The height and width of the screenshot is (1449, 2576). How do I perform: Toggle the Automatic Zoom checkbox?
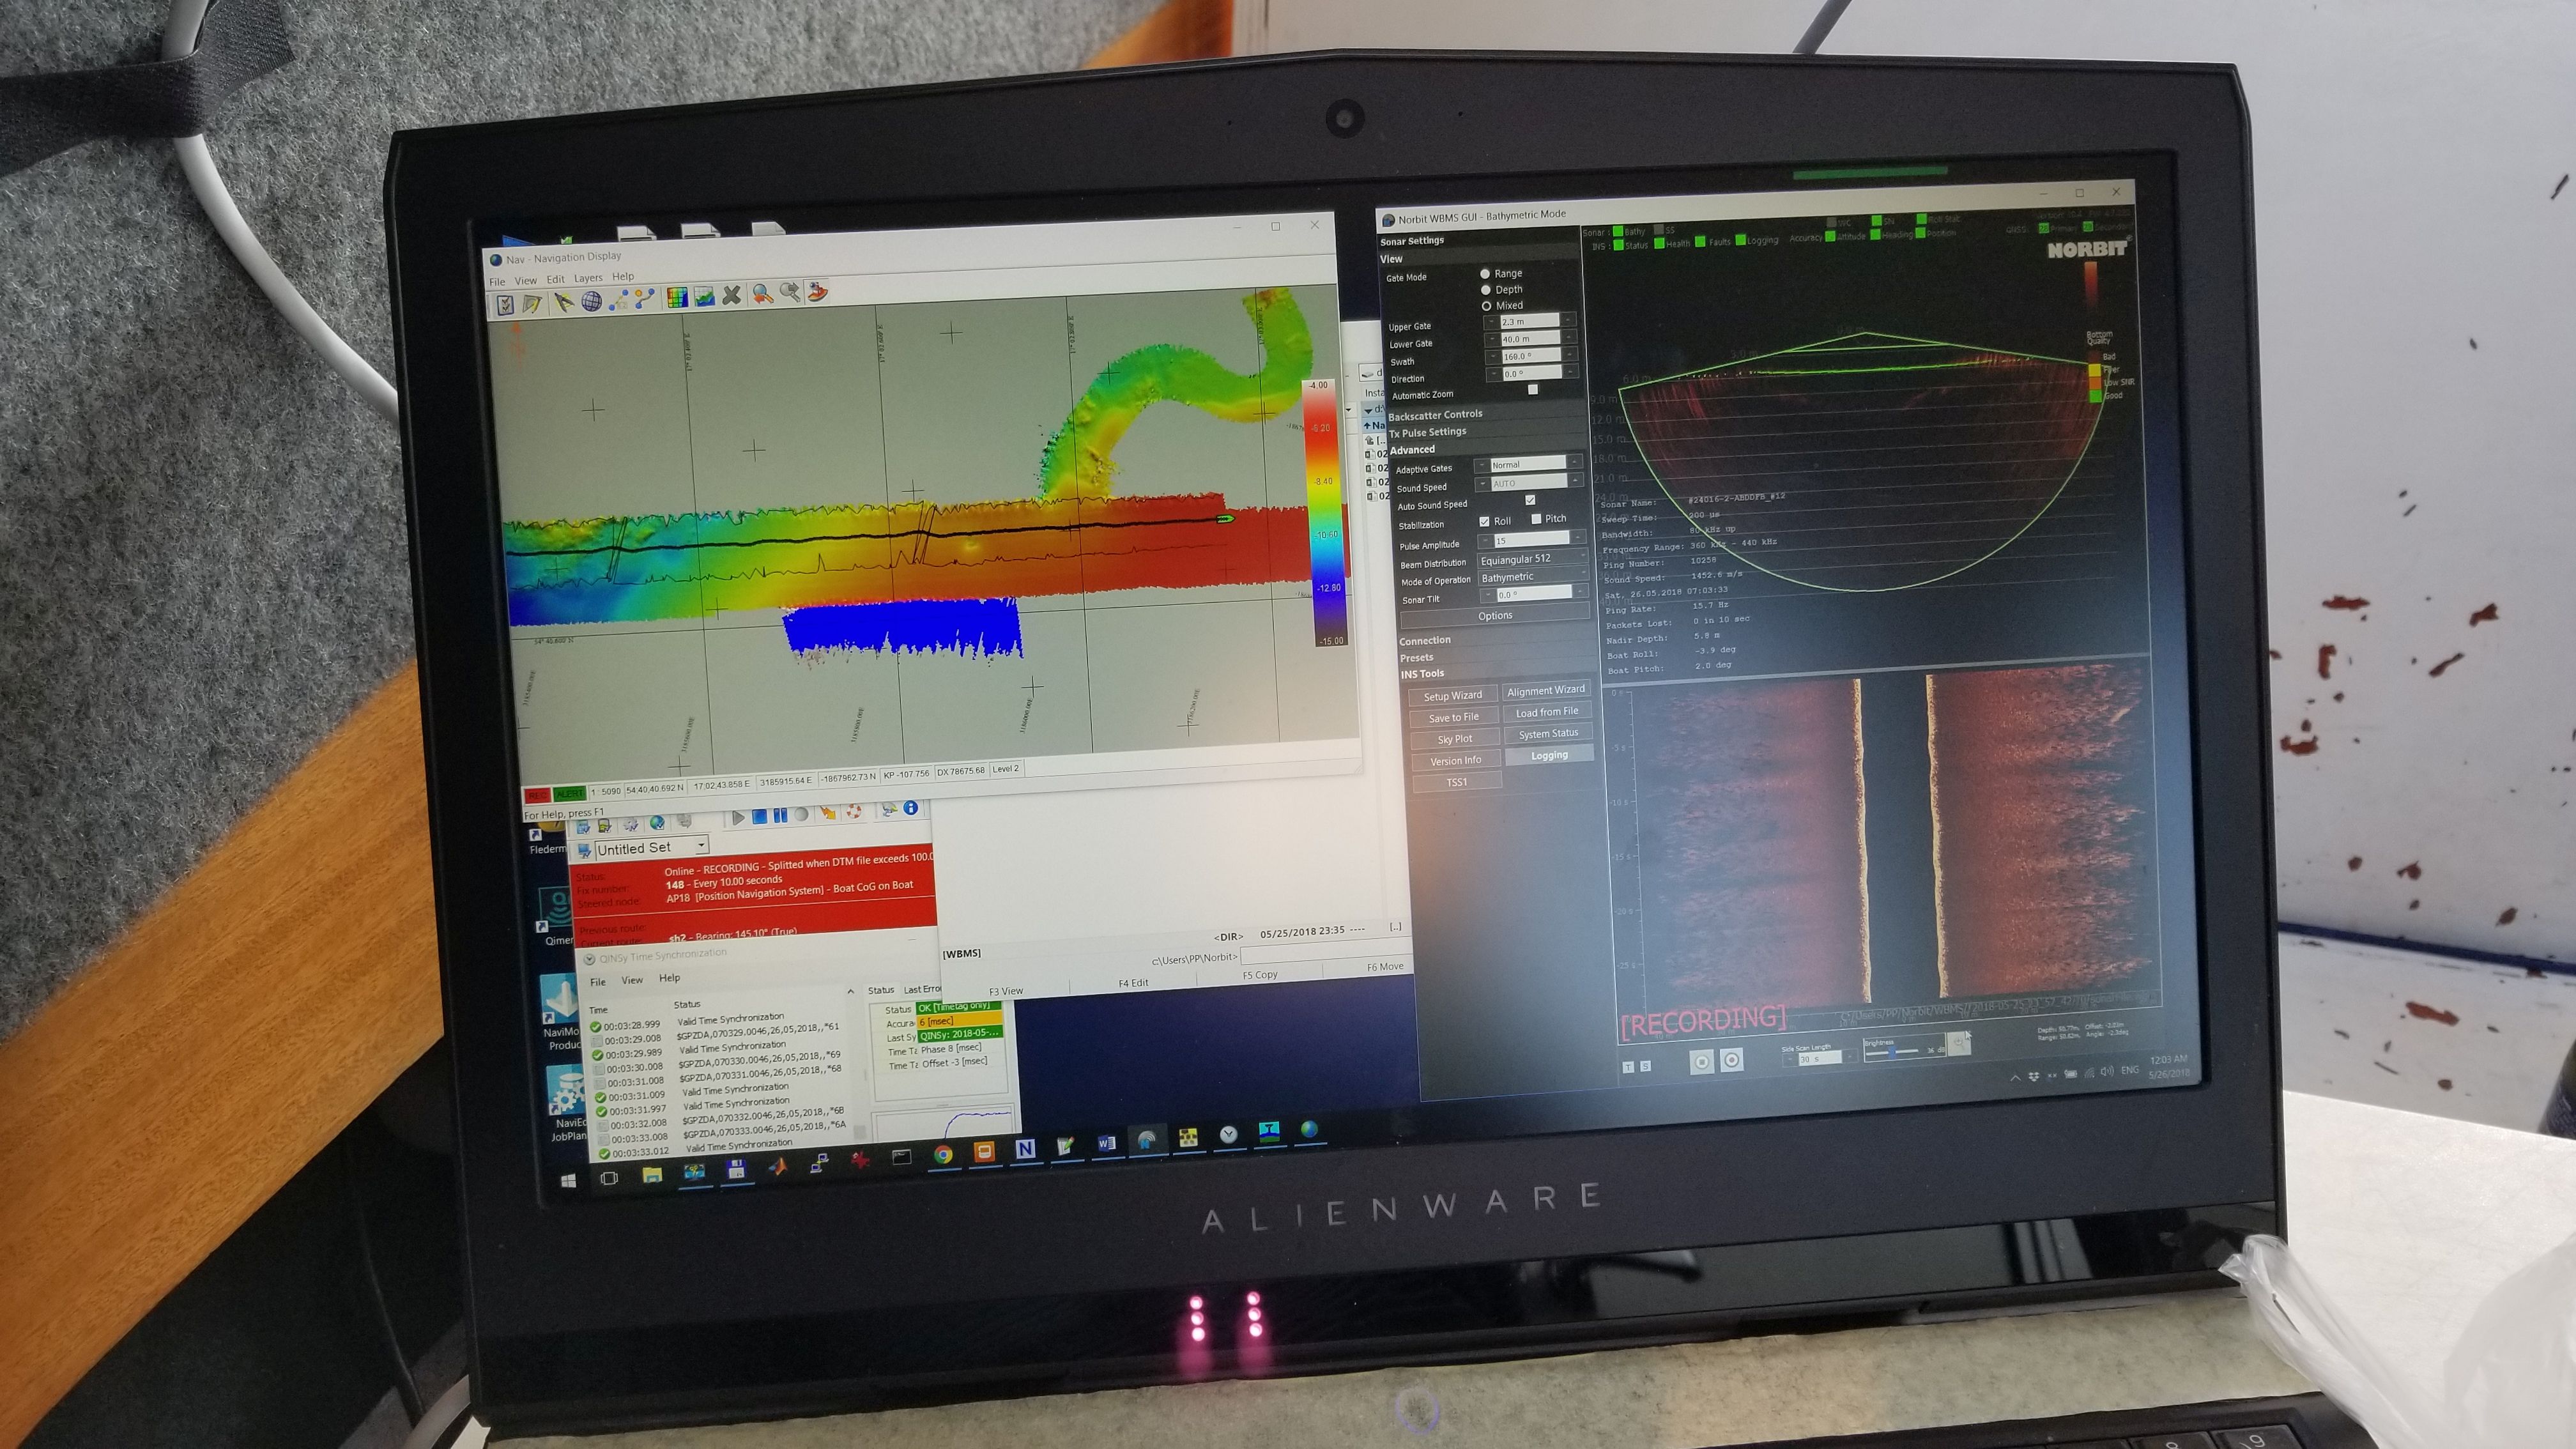click(1532, 390)
